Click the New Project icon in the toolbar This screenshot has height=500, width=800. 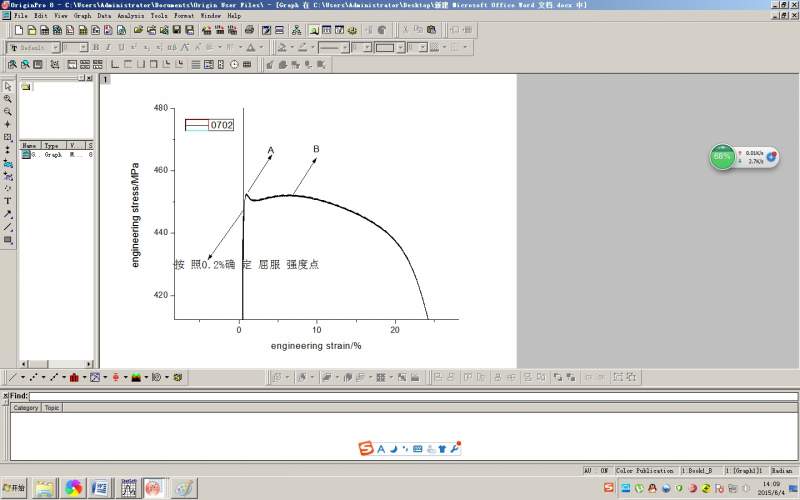pyautogui.click(x=19, y=30)
